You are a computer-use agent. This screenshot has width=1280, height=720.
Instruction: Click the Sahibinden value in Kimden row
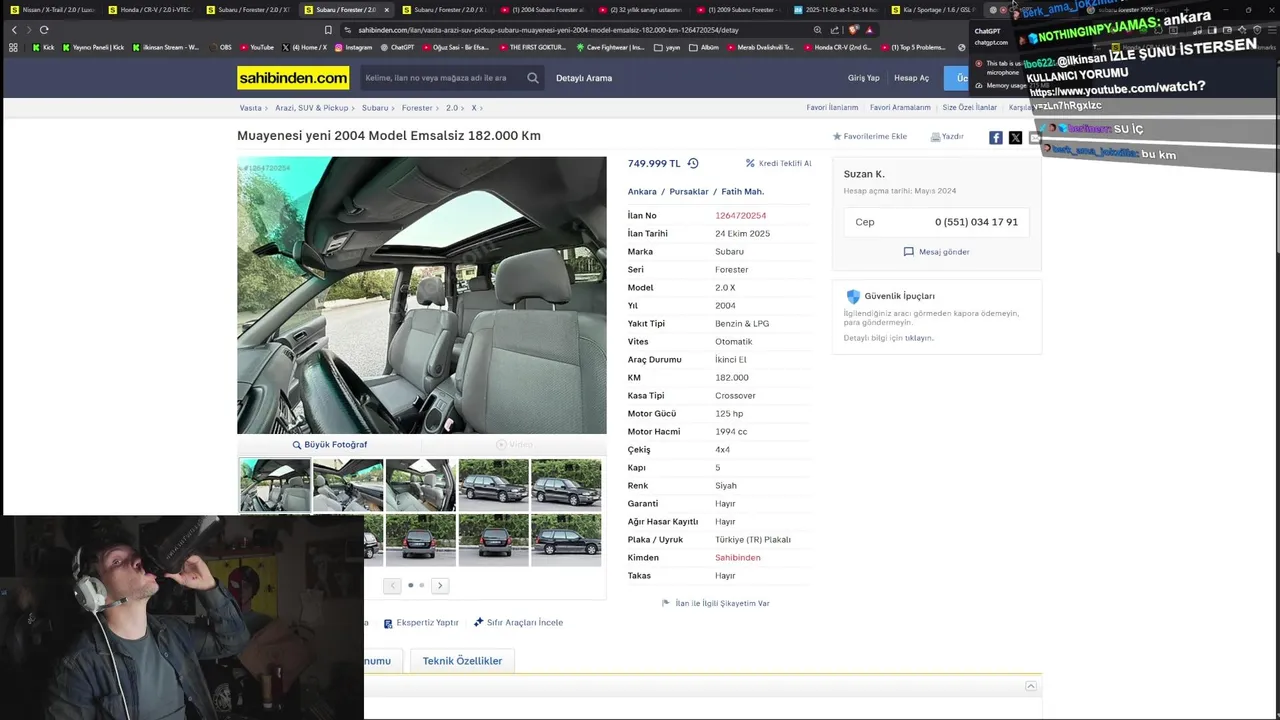(738, 558)
